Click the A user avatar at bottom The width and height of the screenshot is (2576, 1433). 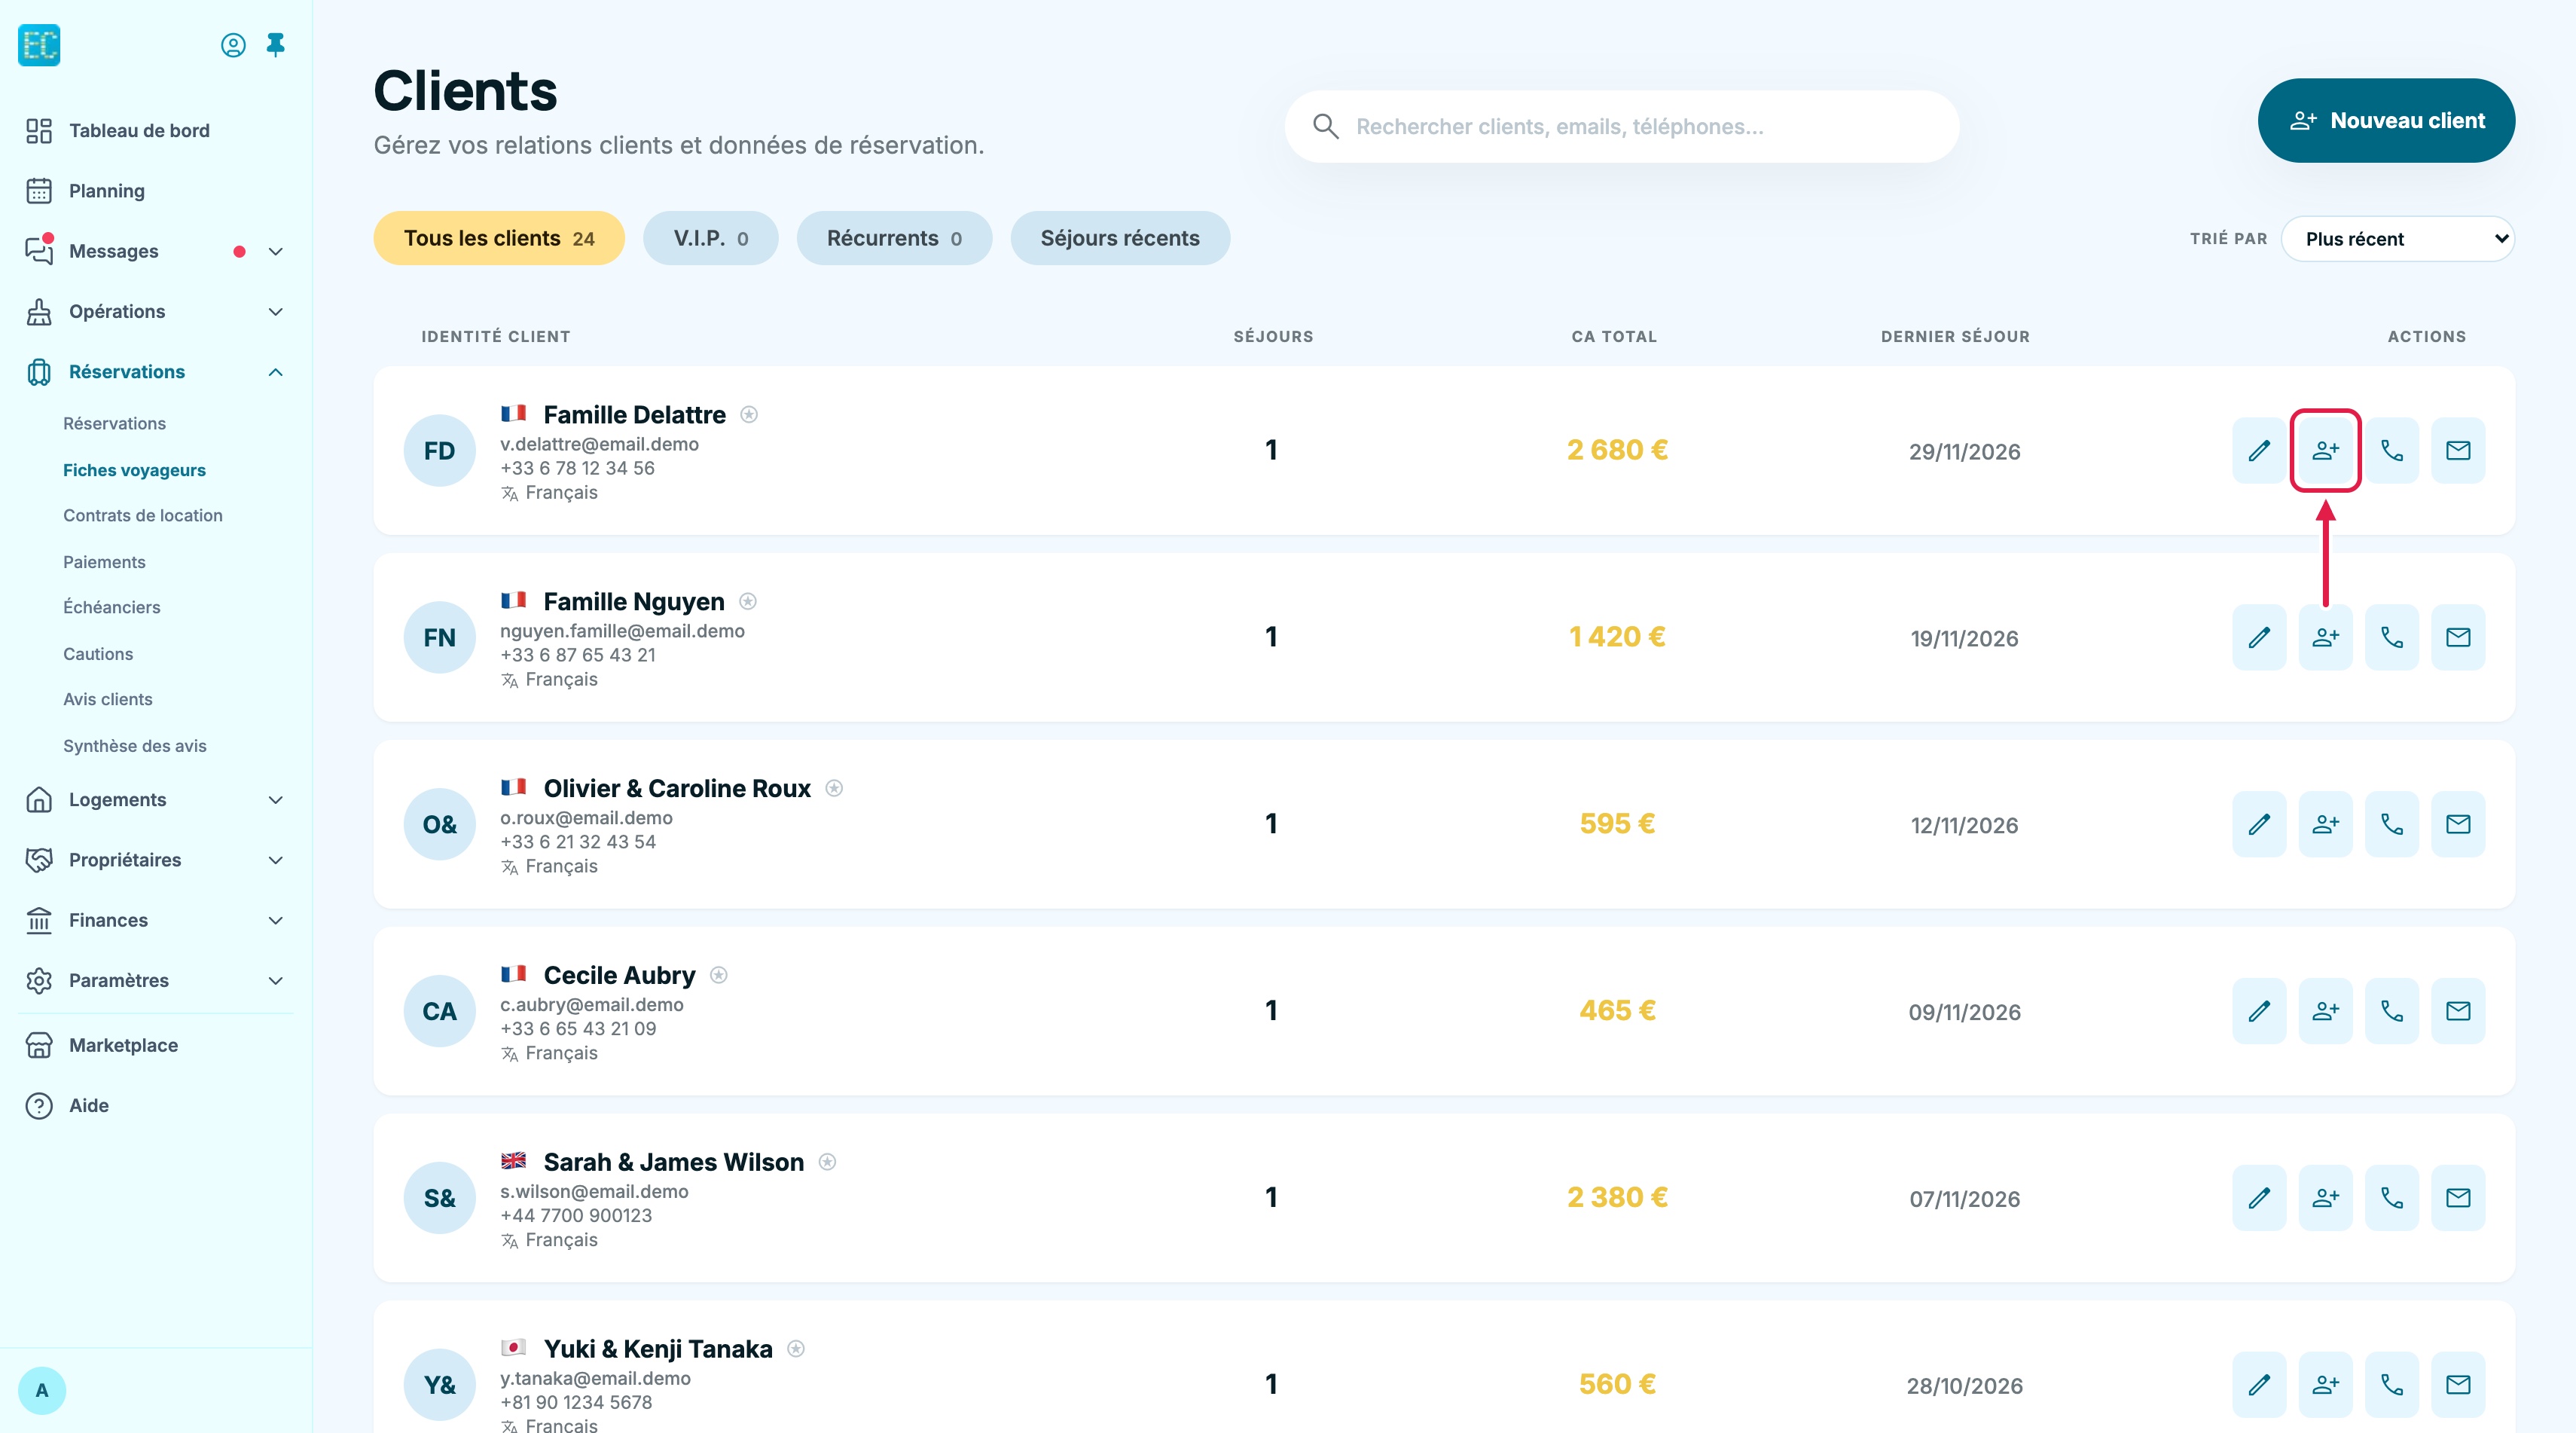point(42,1391)
